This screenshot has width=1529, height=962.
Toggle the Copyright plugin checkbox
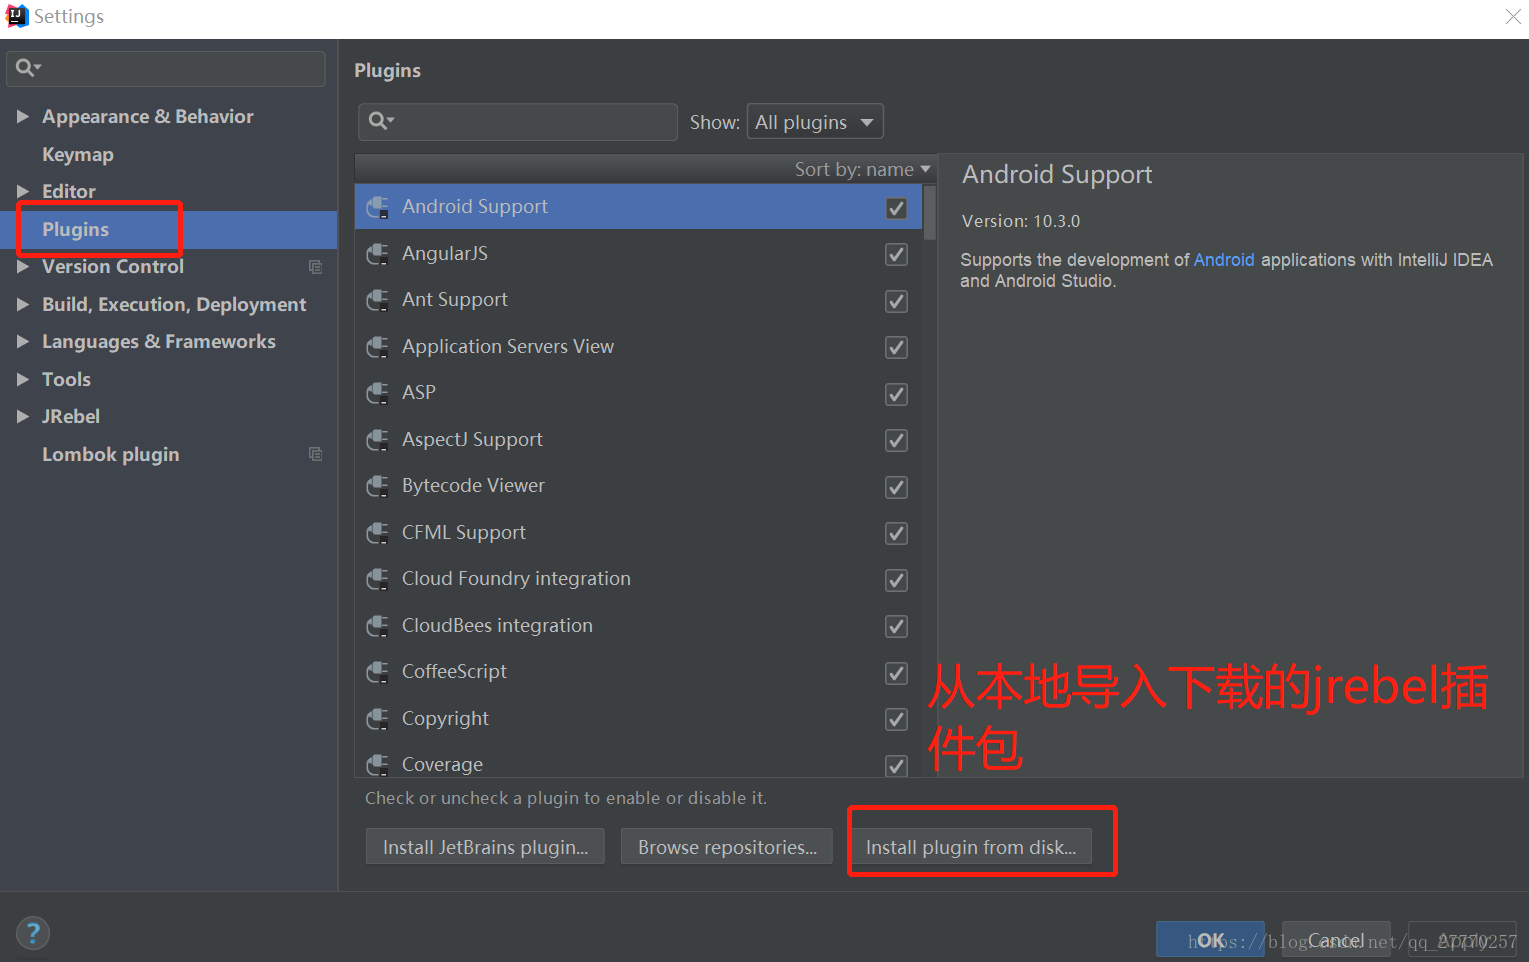tap(896, 720)
